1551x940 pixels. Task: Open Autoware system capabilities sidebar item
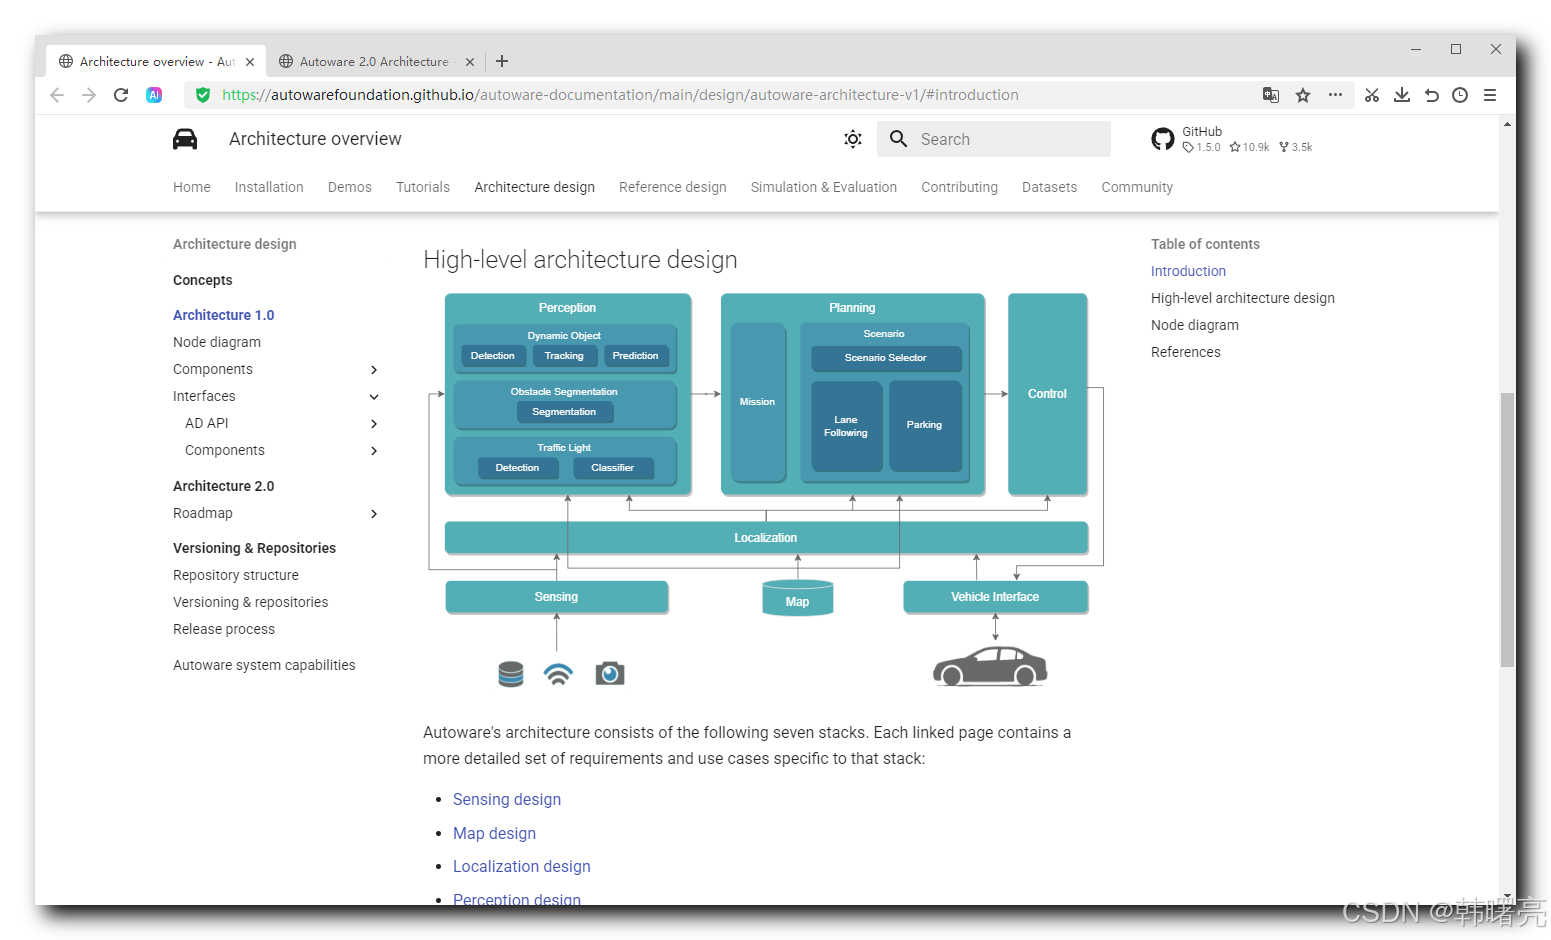click(264, 665)
